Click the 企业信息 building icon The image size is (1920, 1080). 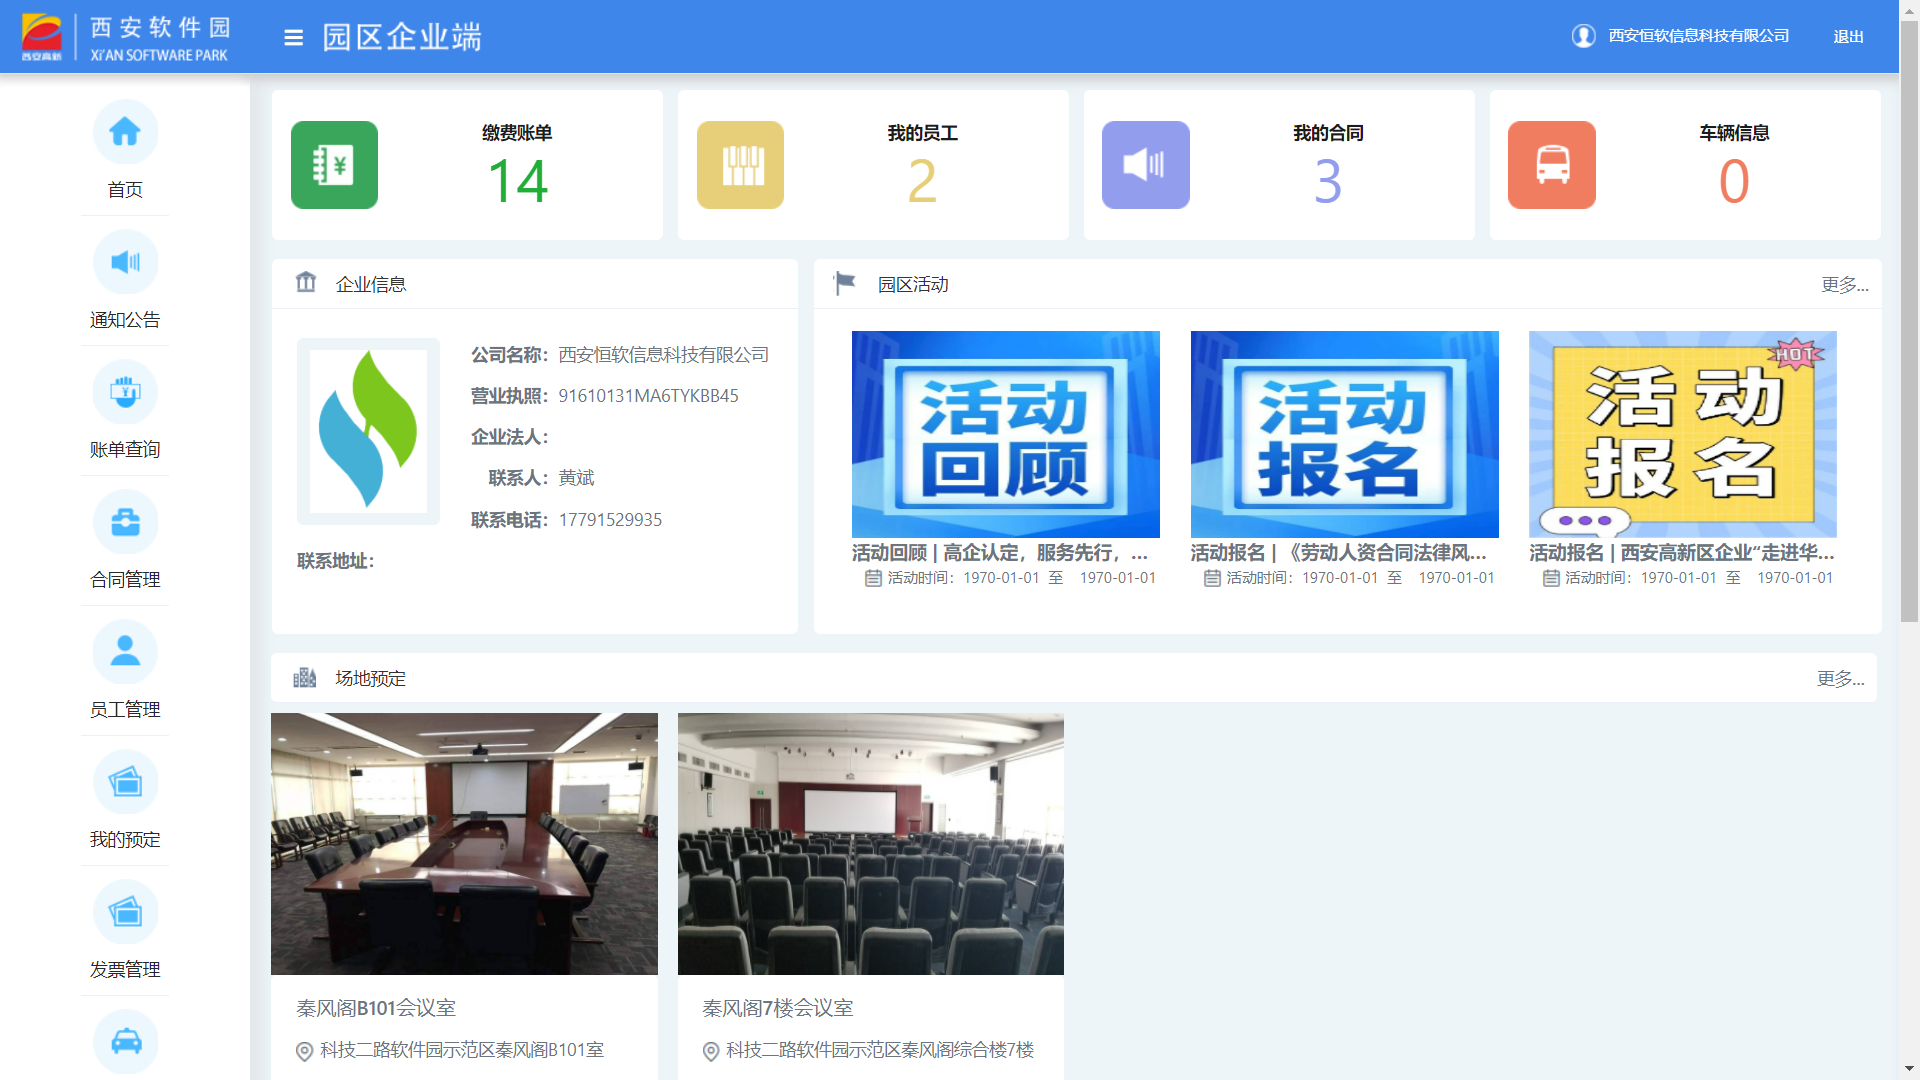(306, 283)
